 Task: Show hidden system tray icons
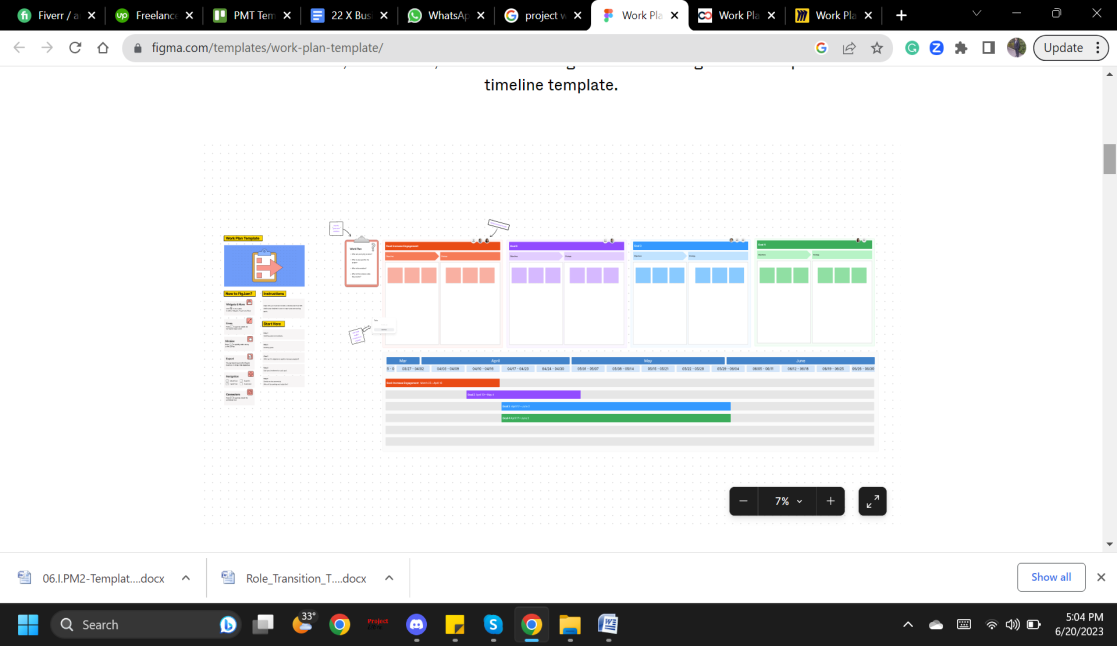pyautogui.click(x=908, y=625)
